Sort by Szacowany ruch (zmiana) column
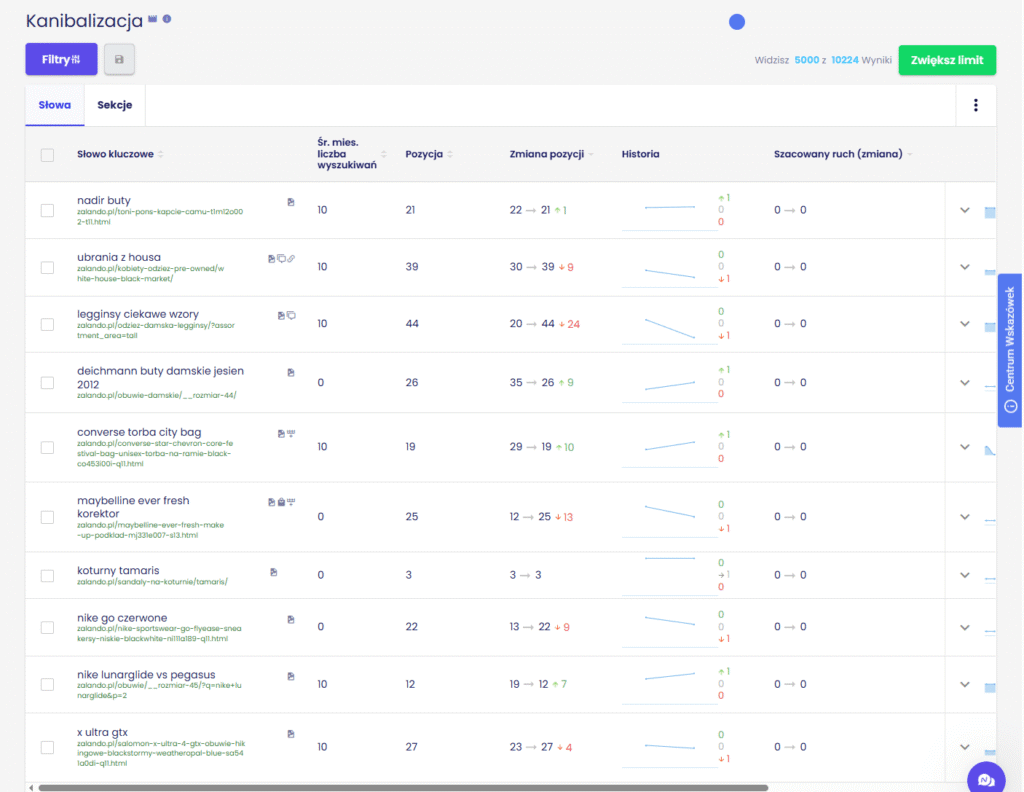 pos(843,154)
